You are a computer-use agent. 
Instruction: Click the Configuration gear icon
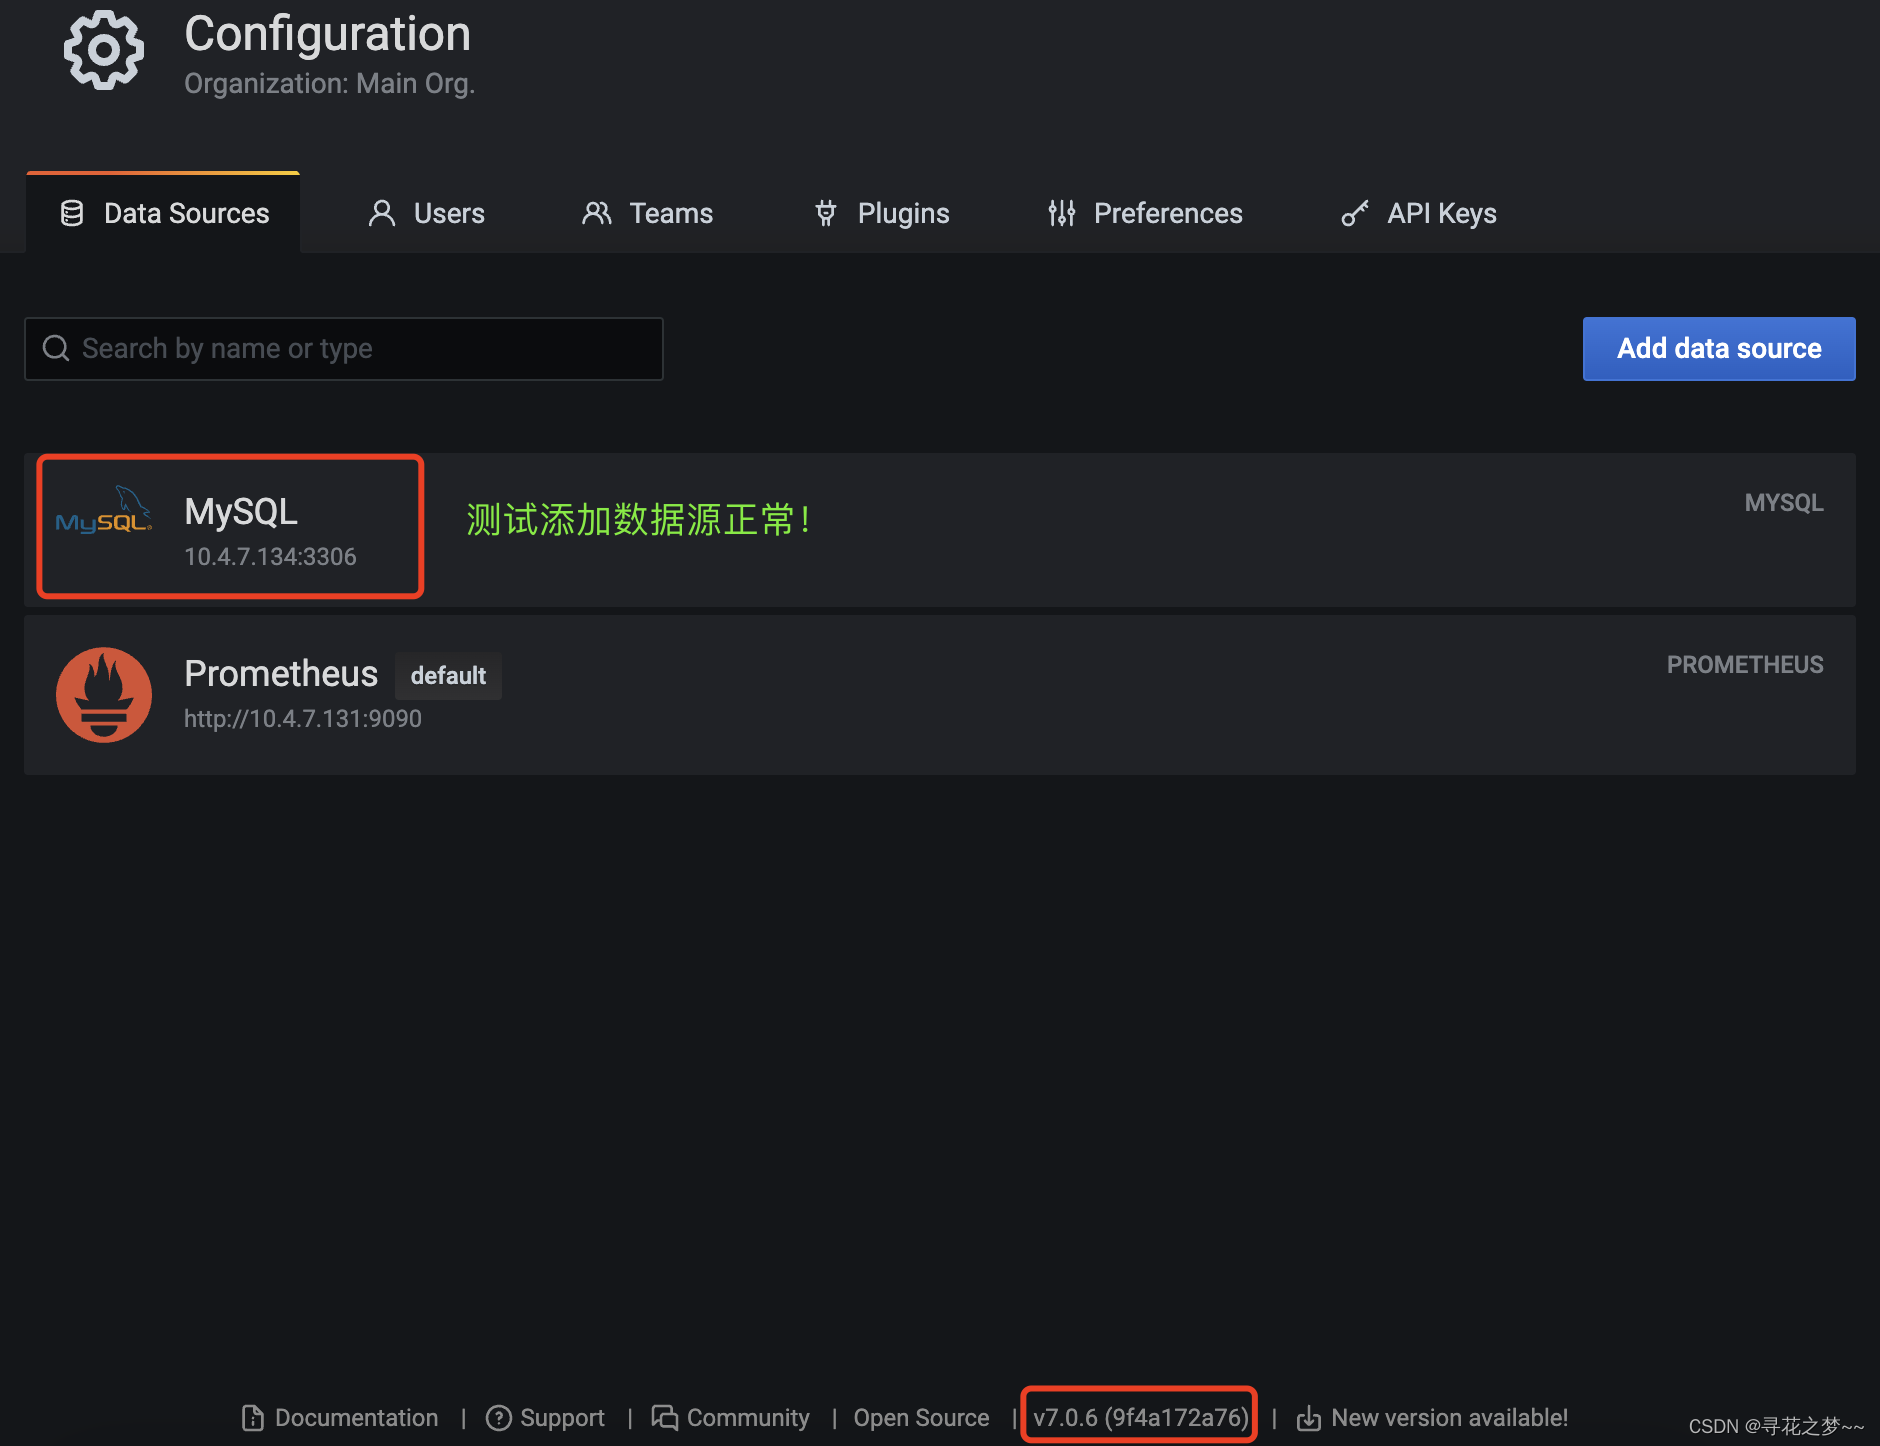point(103,50)
